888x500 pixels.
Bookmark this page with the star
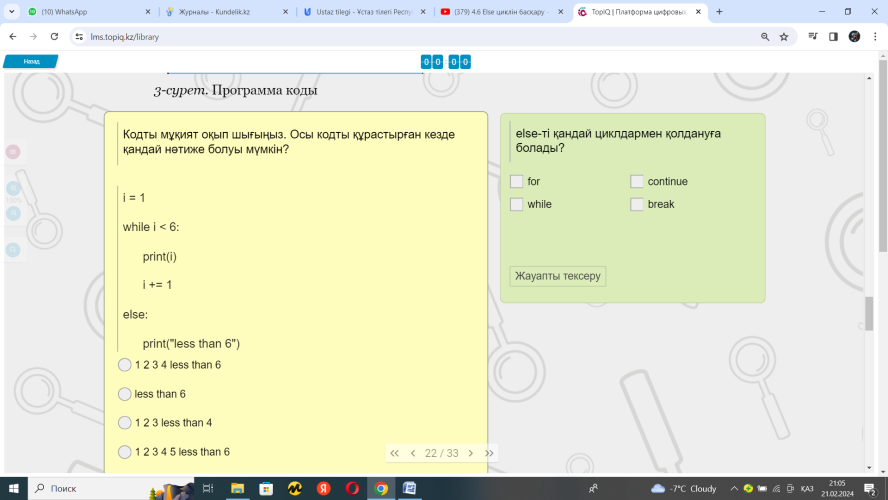click(784, 37)
